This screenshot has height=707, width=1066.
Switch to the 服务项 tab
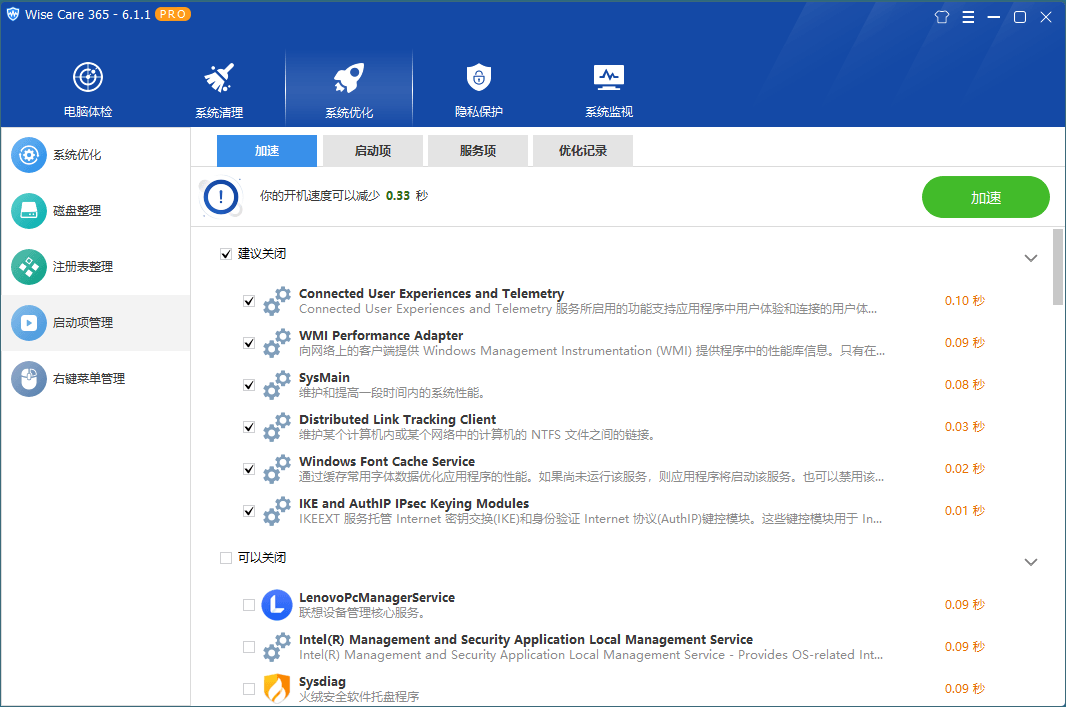[x=479, y=150]
